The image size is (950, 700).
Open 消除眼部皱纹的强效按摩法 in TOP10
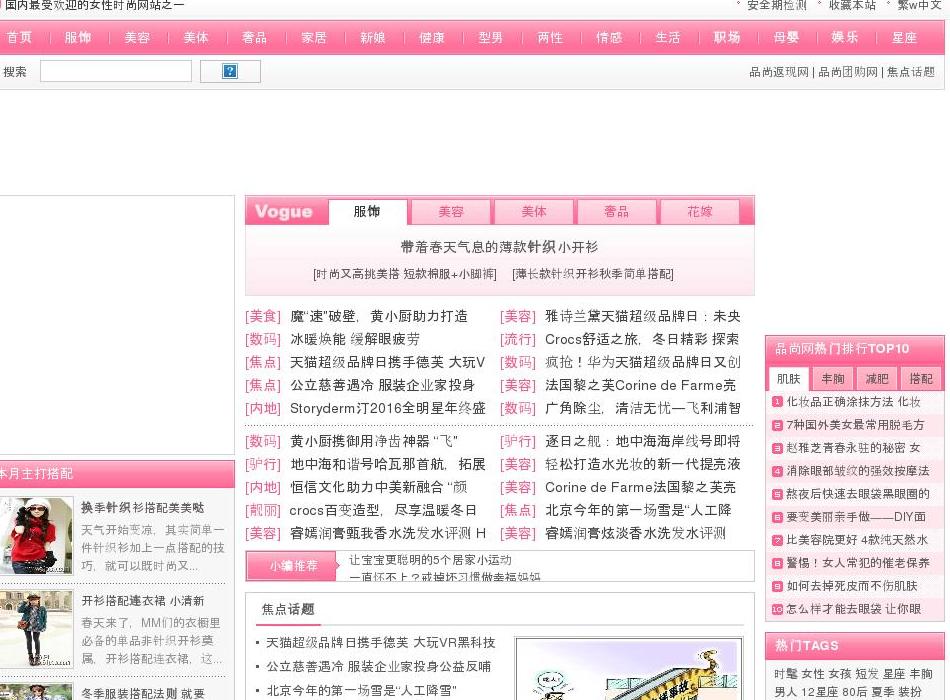pos(857,471)
